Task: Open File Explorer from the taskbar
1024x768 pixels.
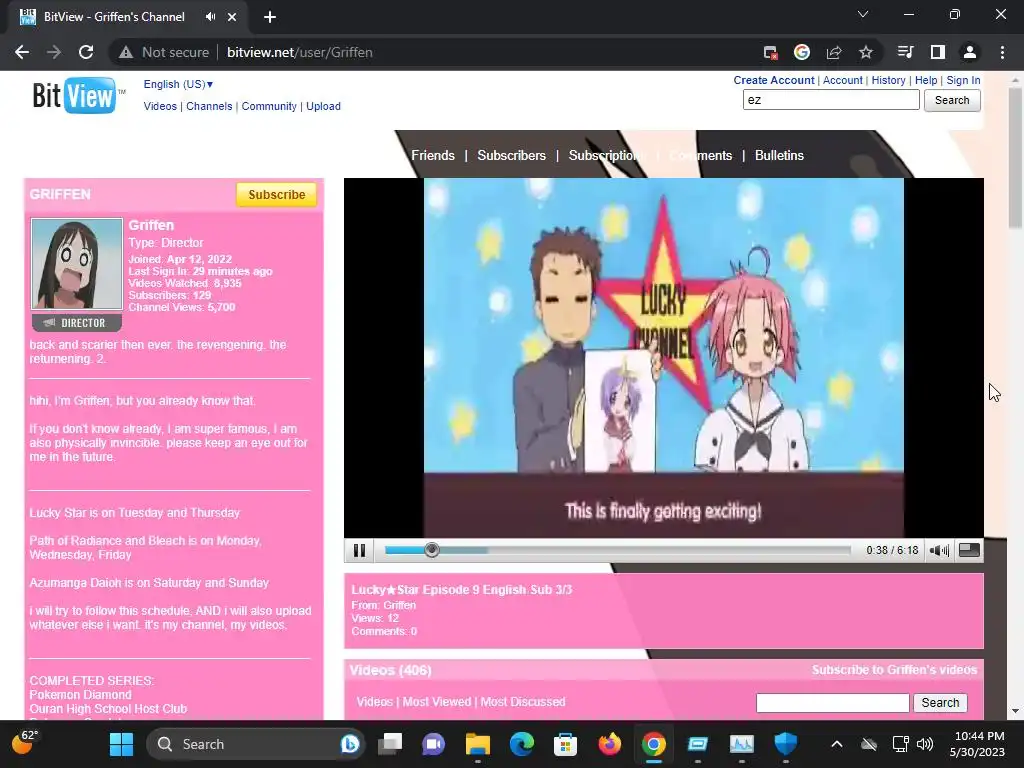Action: 477,744
